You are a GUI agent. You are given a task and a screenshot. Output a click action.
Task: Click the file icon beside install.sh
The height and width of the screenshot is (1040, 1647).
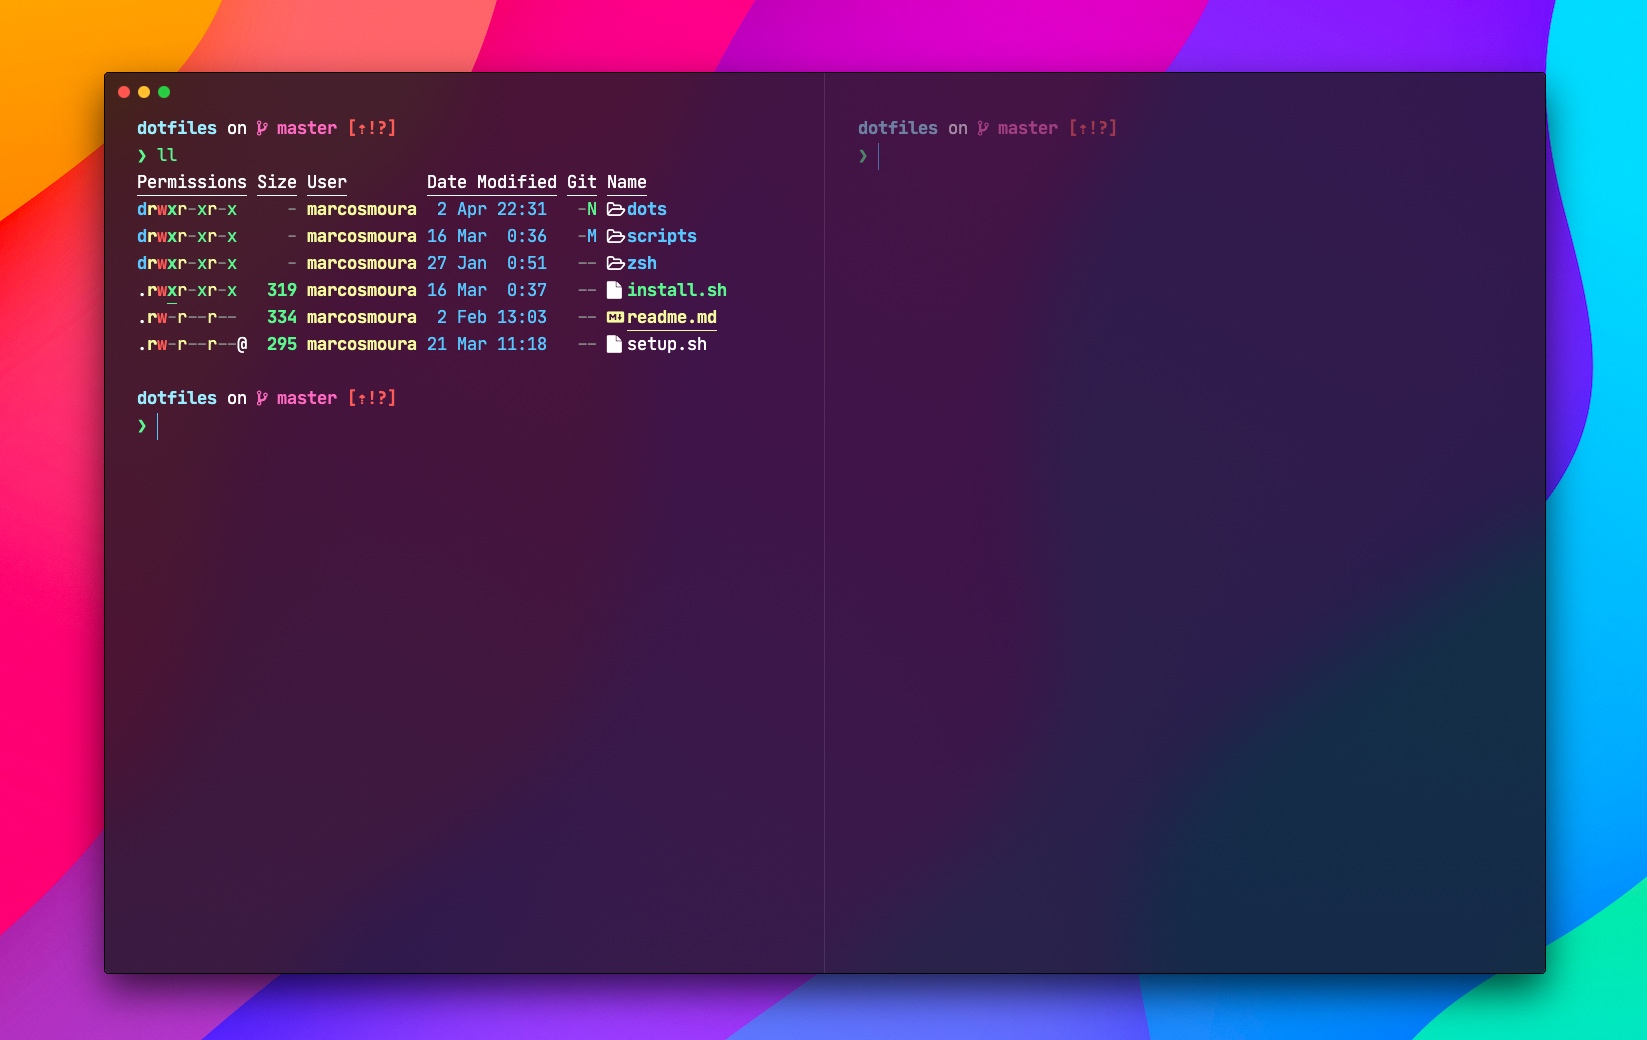tap(614, 290)
